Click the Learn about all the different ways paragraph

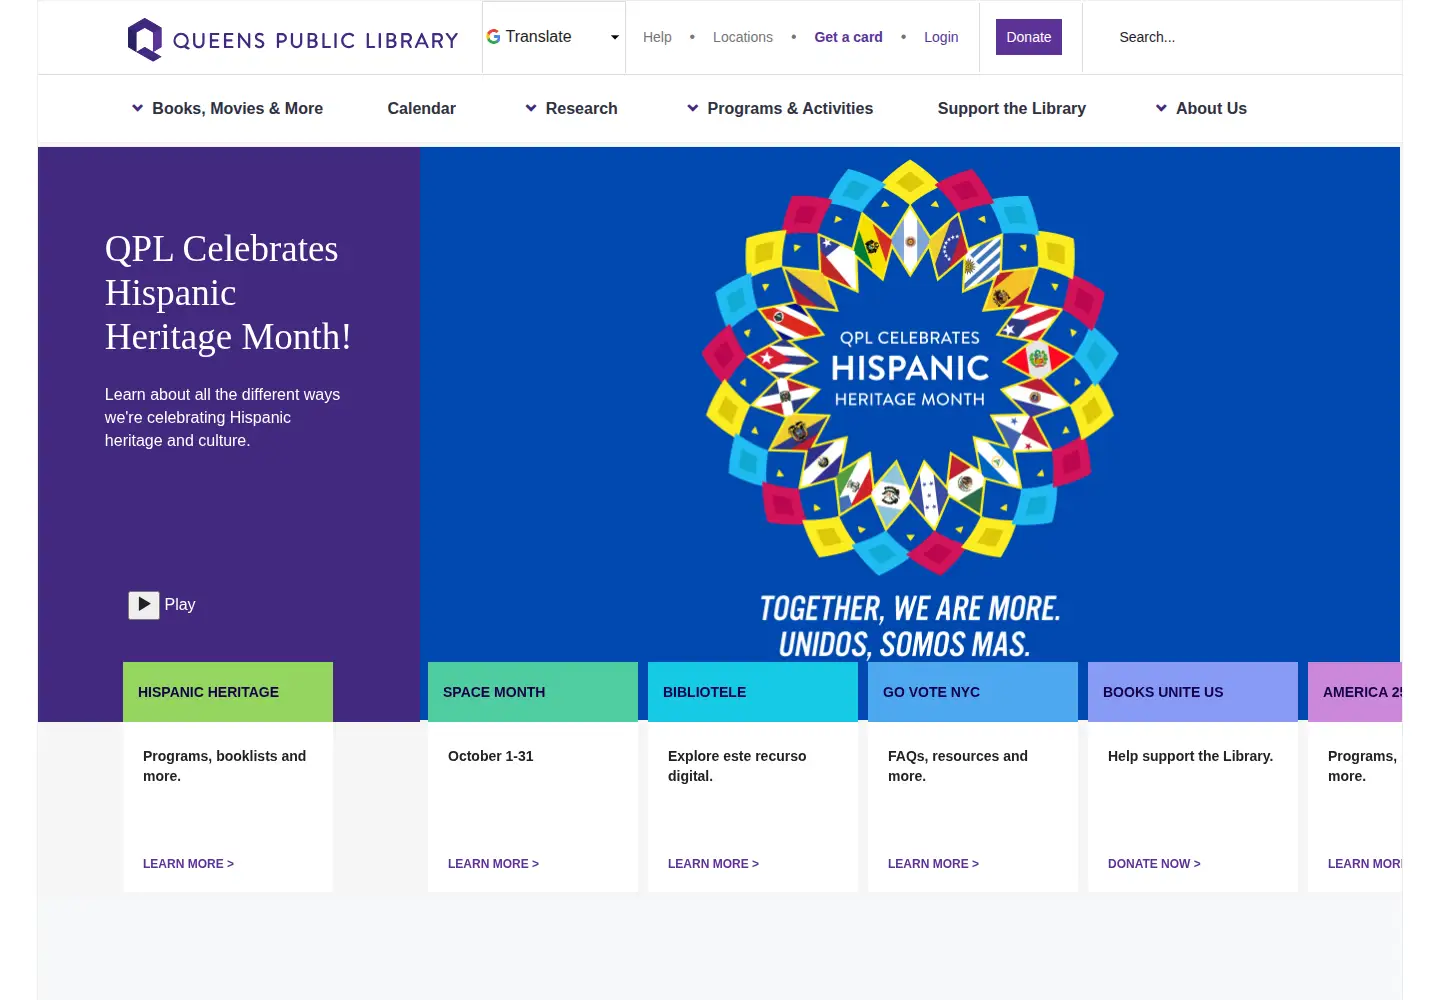click(x=222, y=418)
